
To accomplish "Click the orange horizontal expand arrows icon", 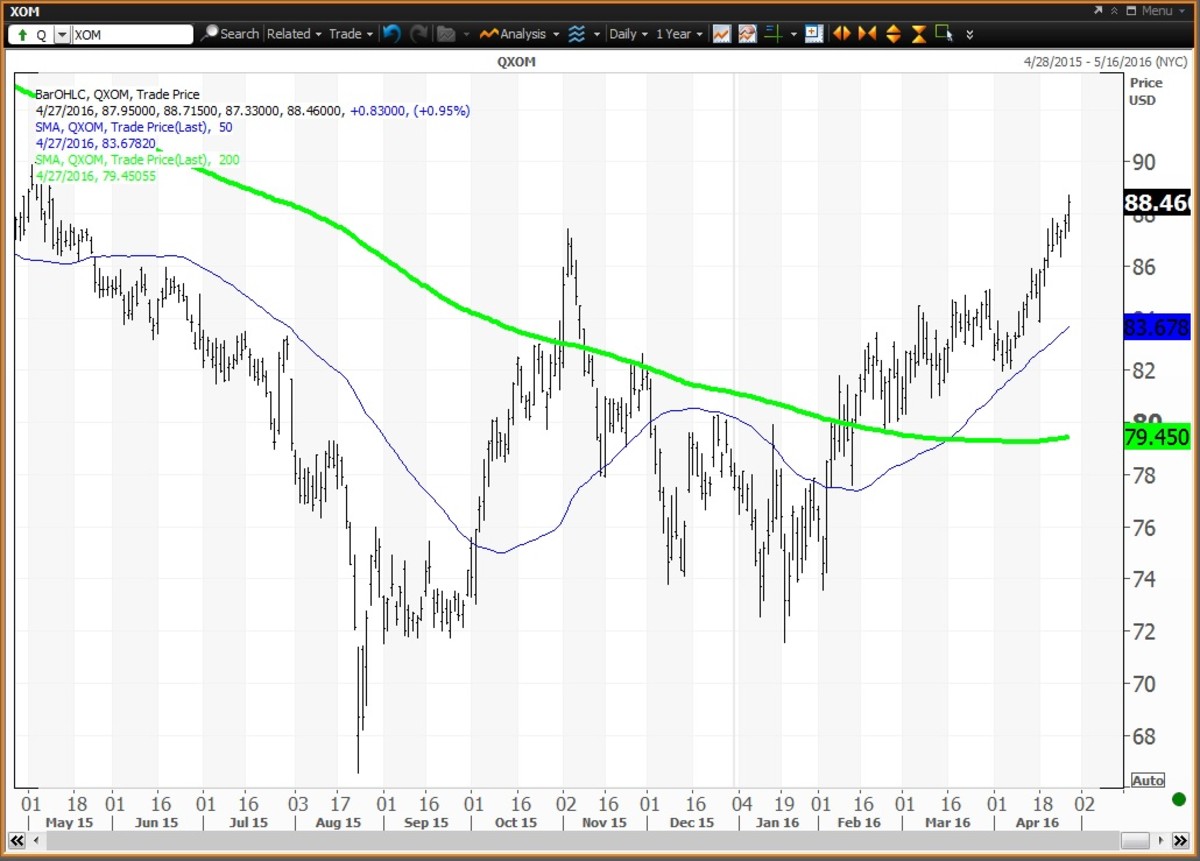I will [841, 34].
